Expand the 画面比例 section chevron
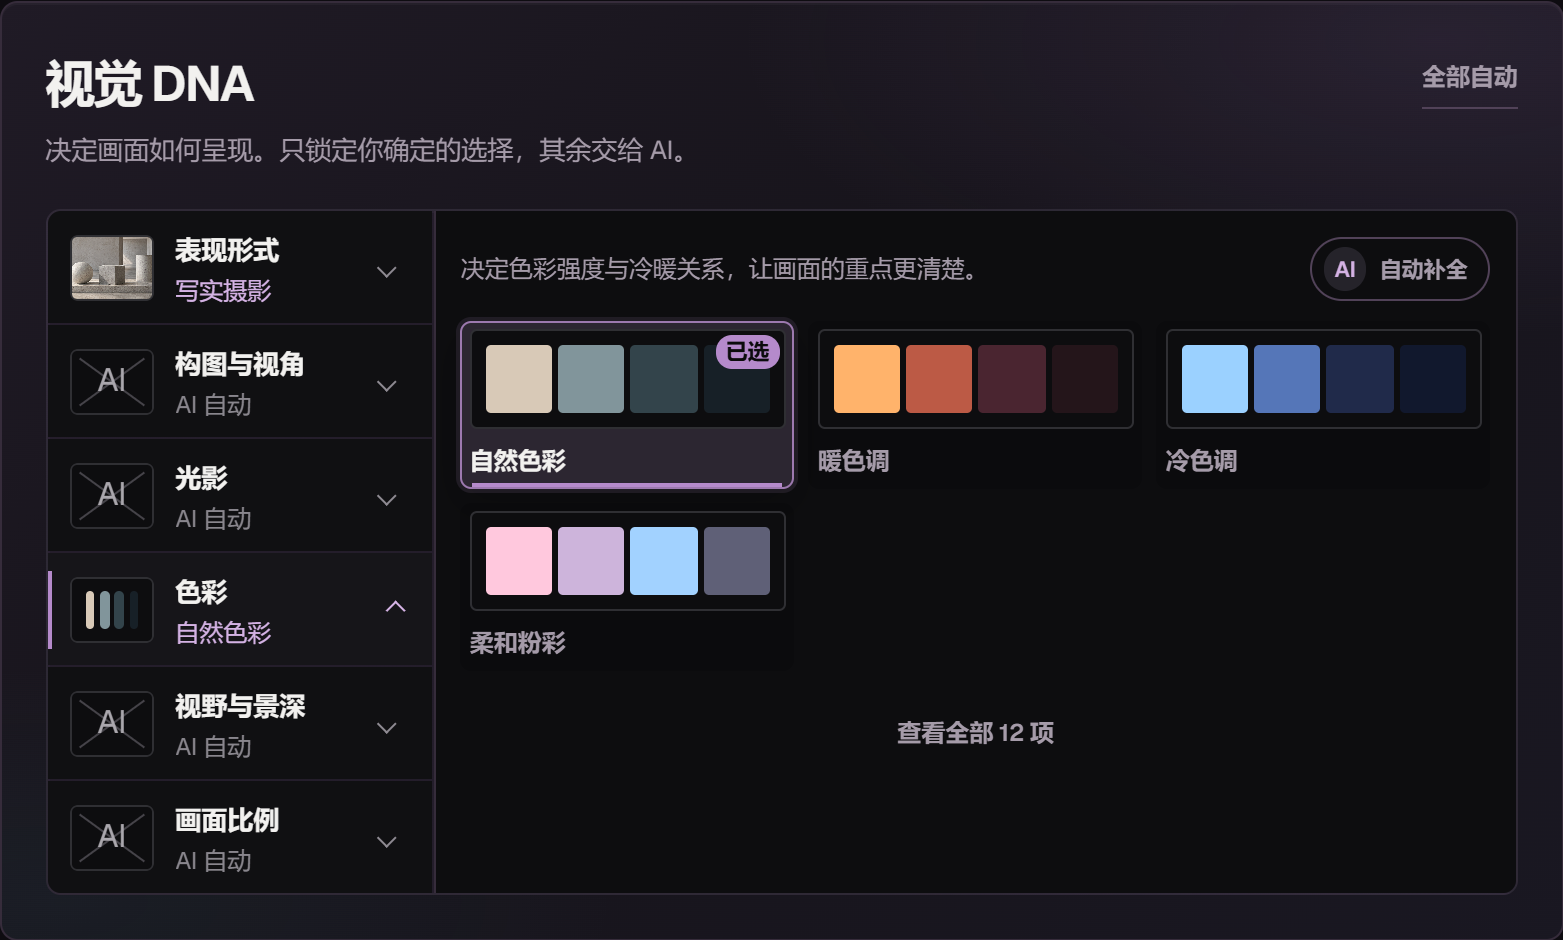 (x=387, y=841)
